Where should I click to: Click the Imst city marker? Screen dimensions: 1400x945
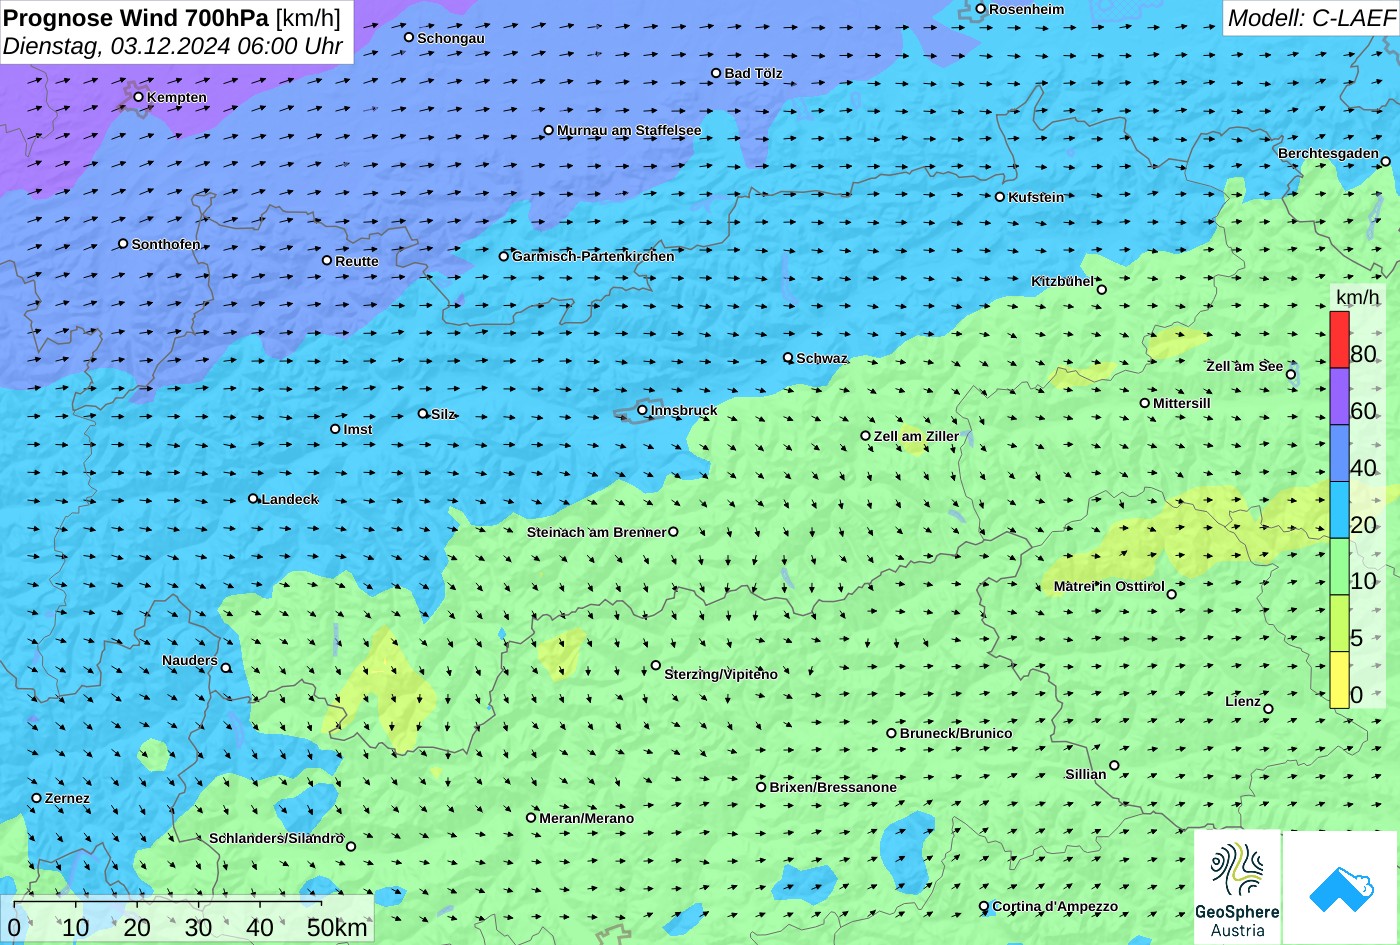coord(335,429)
